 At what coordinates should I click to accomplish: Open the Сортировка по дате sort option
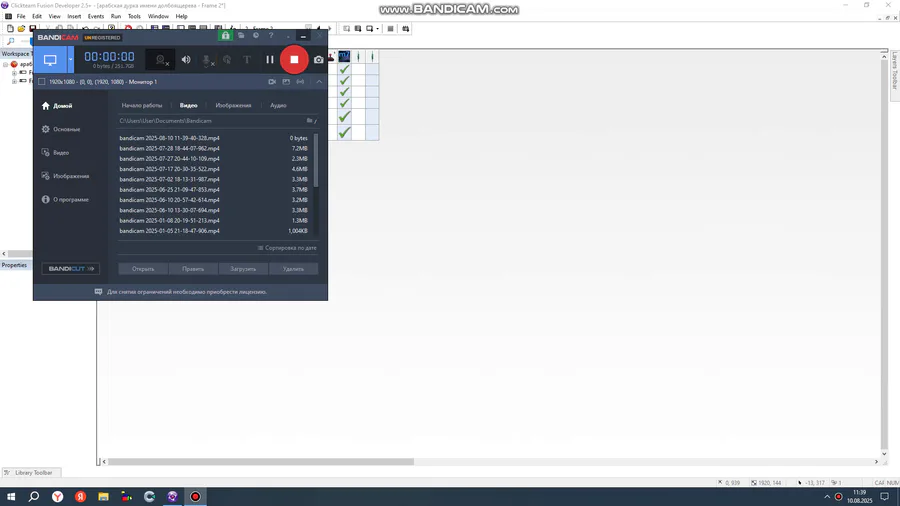tap(287, 248)
